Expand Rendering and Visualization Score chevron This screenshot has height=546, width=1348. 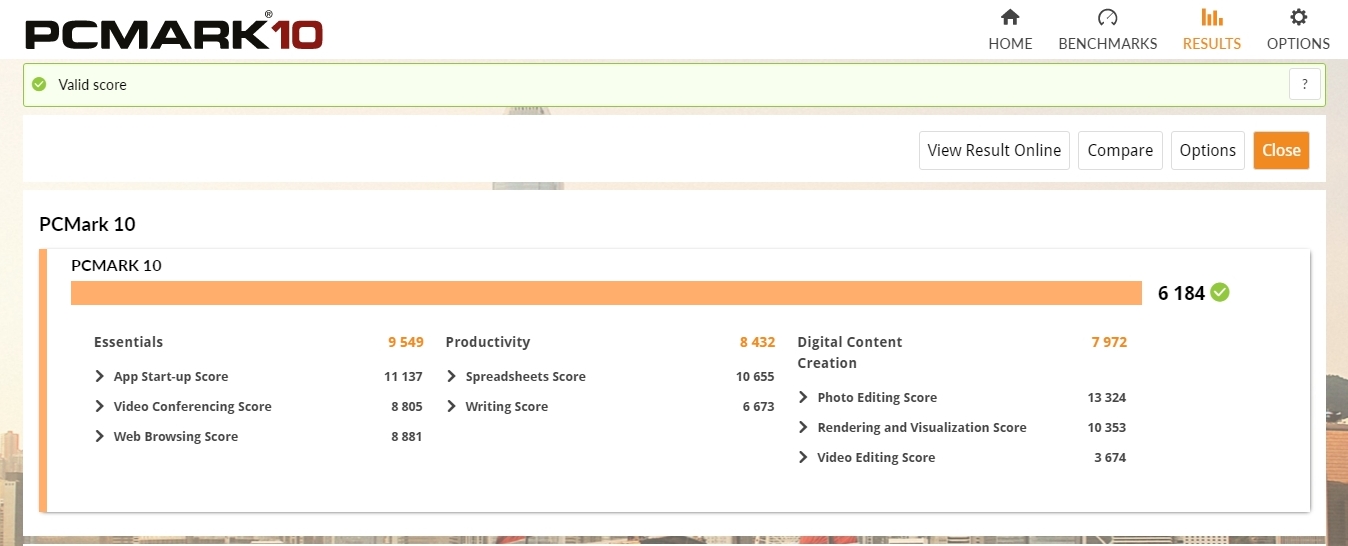[x=804, y=428]
